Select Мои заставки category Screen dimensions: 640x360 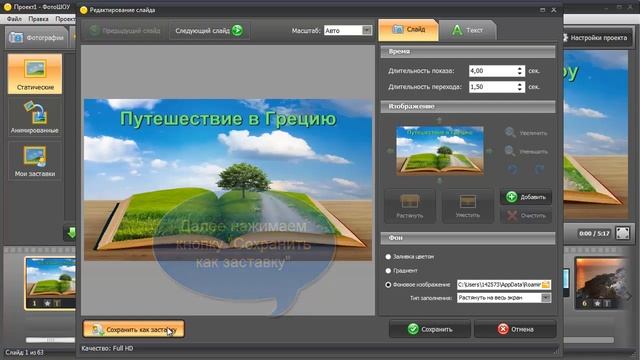[35, 161]
